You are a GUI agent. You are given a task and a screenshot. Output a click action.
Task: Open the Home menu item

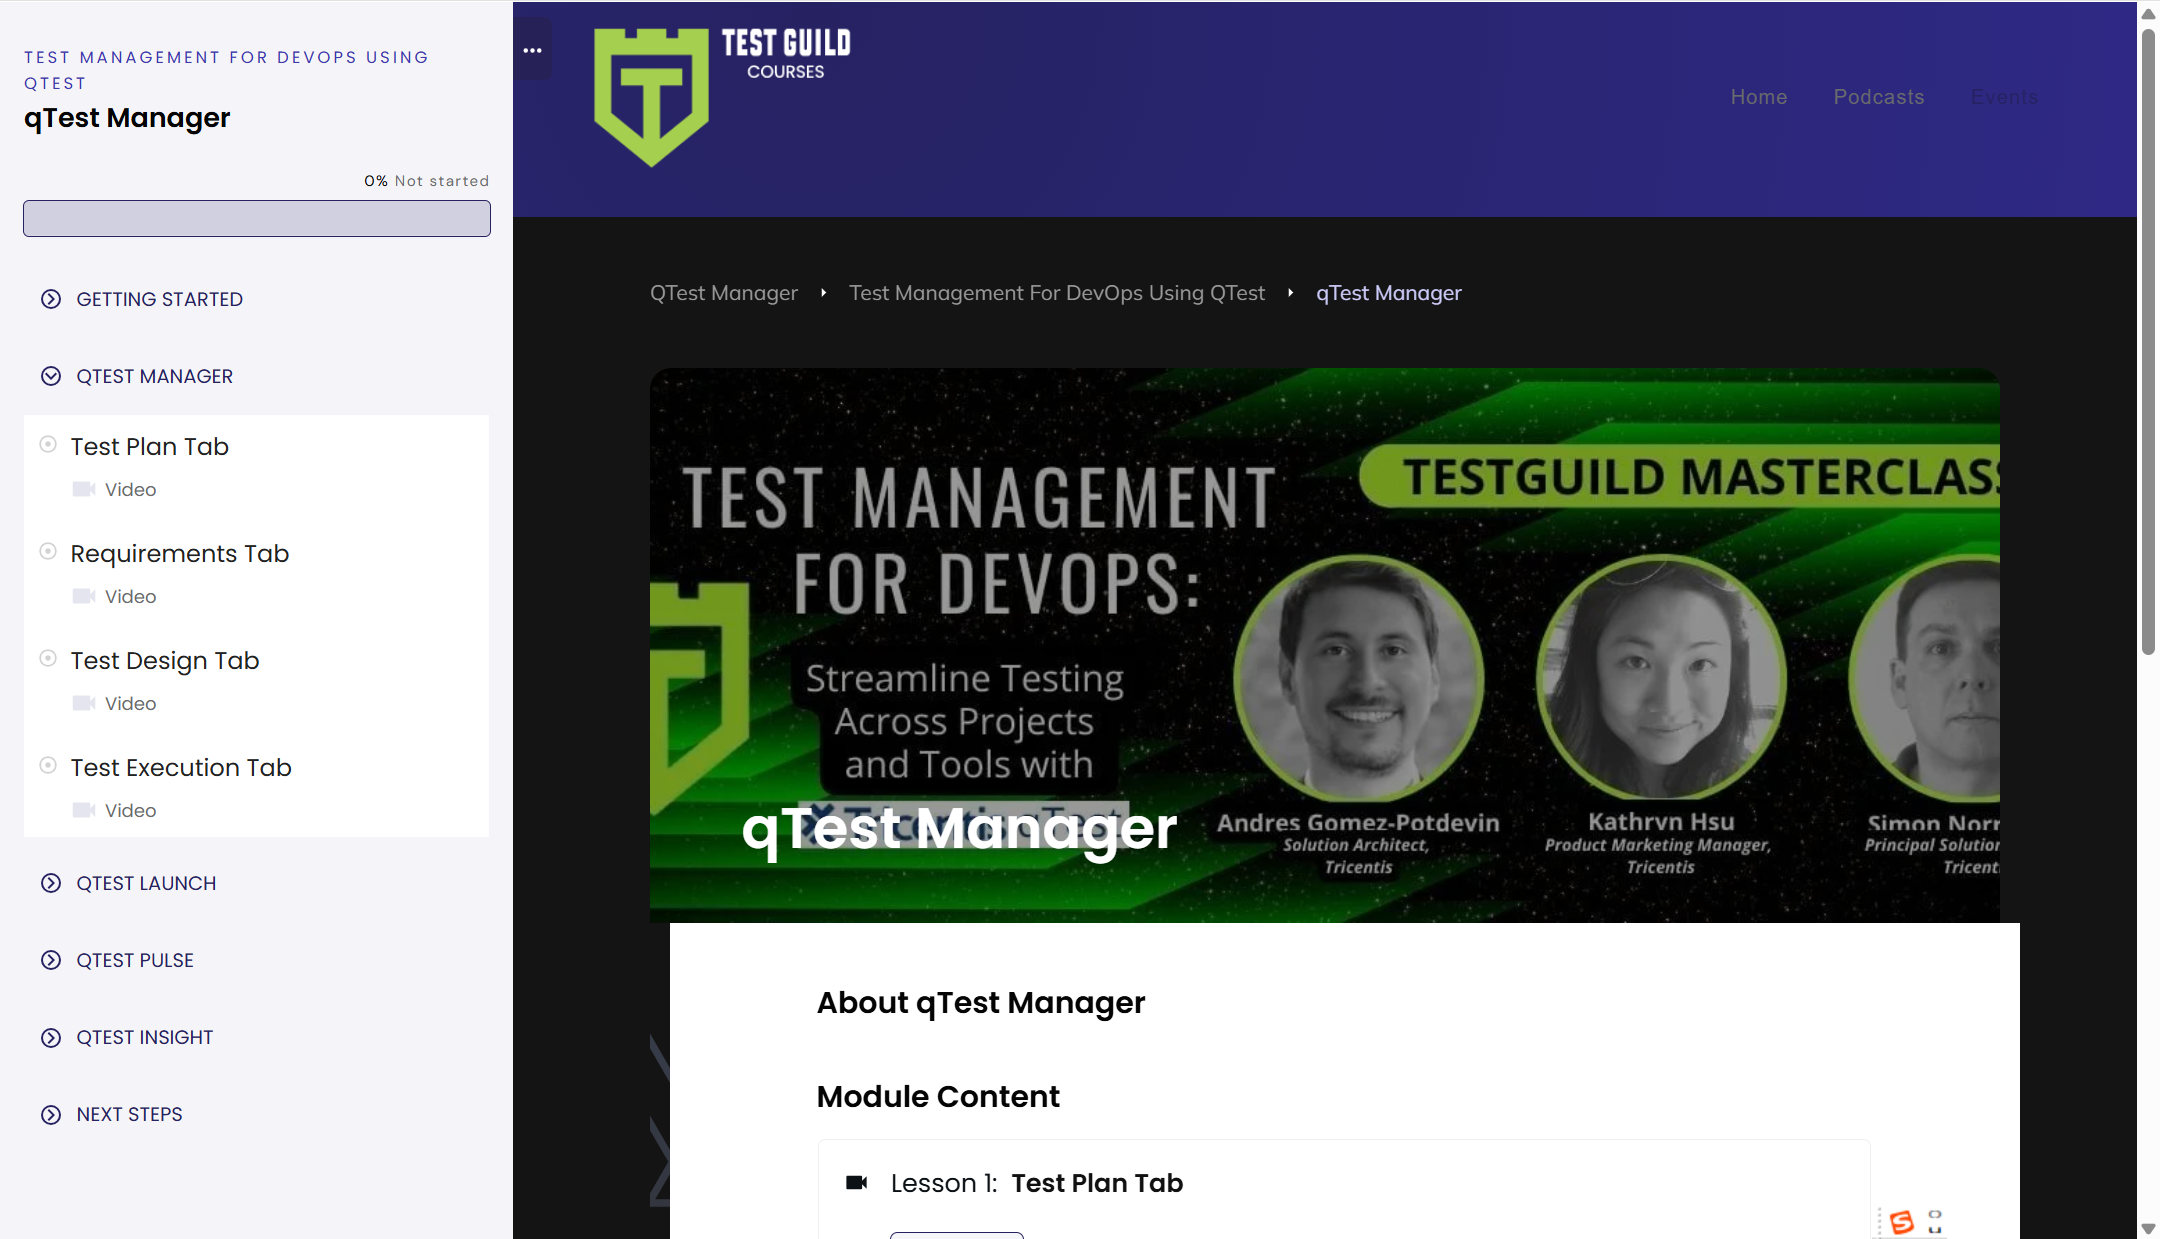(1759, 97)
